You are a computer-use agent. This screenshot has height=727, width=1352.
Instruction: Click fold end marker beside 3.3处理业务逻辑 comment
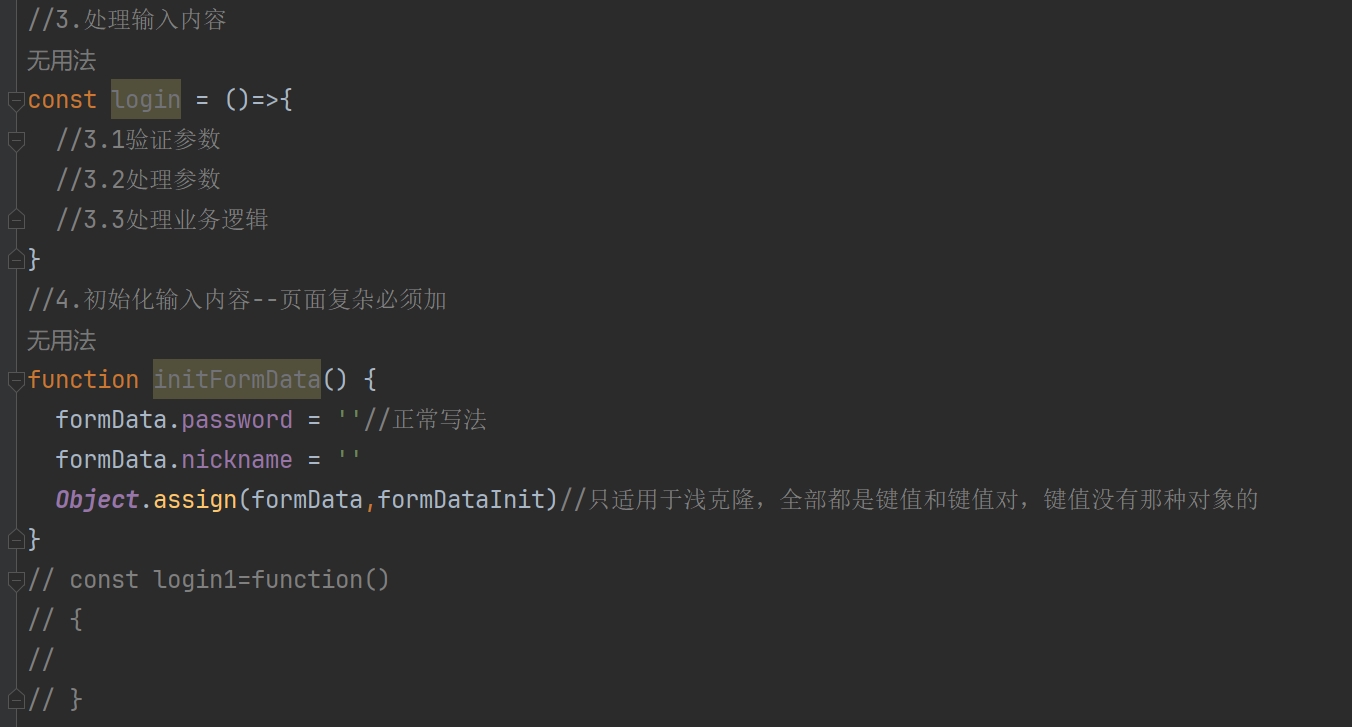(16, 220)
